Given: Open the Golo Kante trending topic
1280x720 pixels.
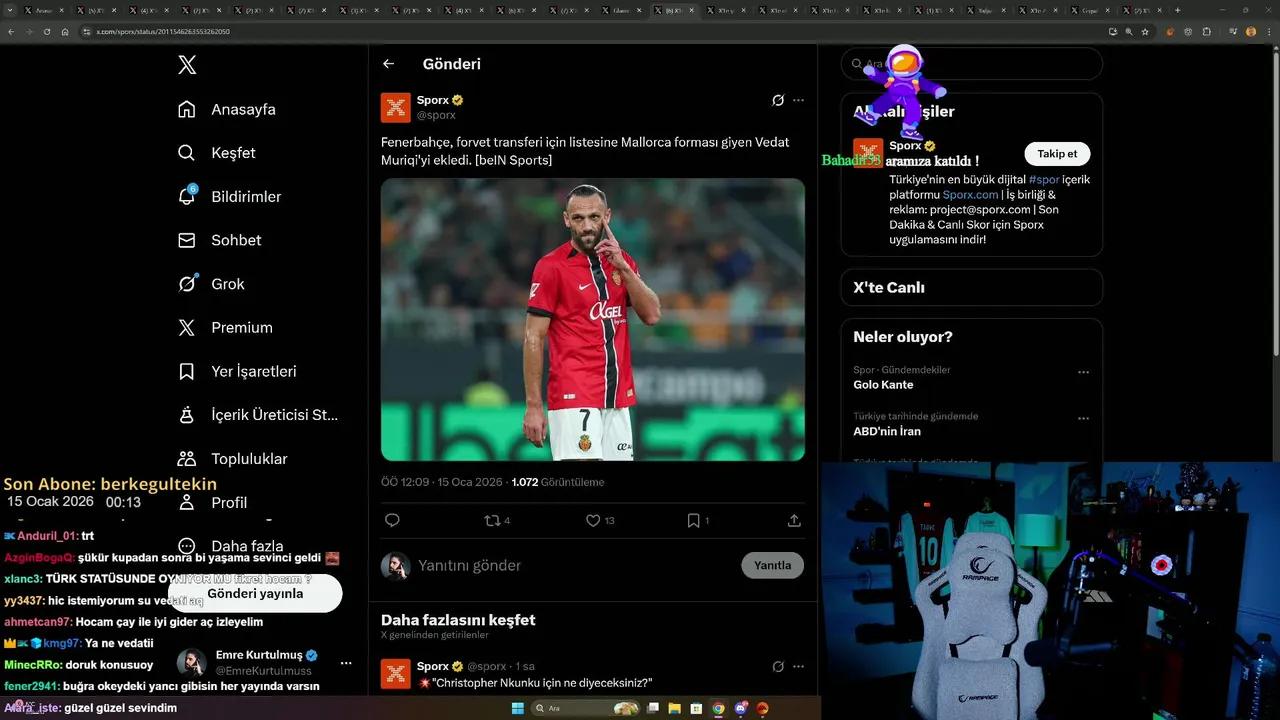Looking at the screenshot, I should pyautogui.click(x=883, y=385).
